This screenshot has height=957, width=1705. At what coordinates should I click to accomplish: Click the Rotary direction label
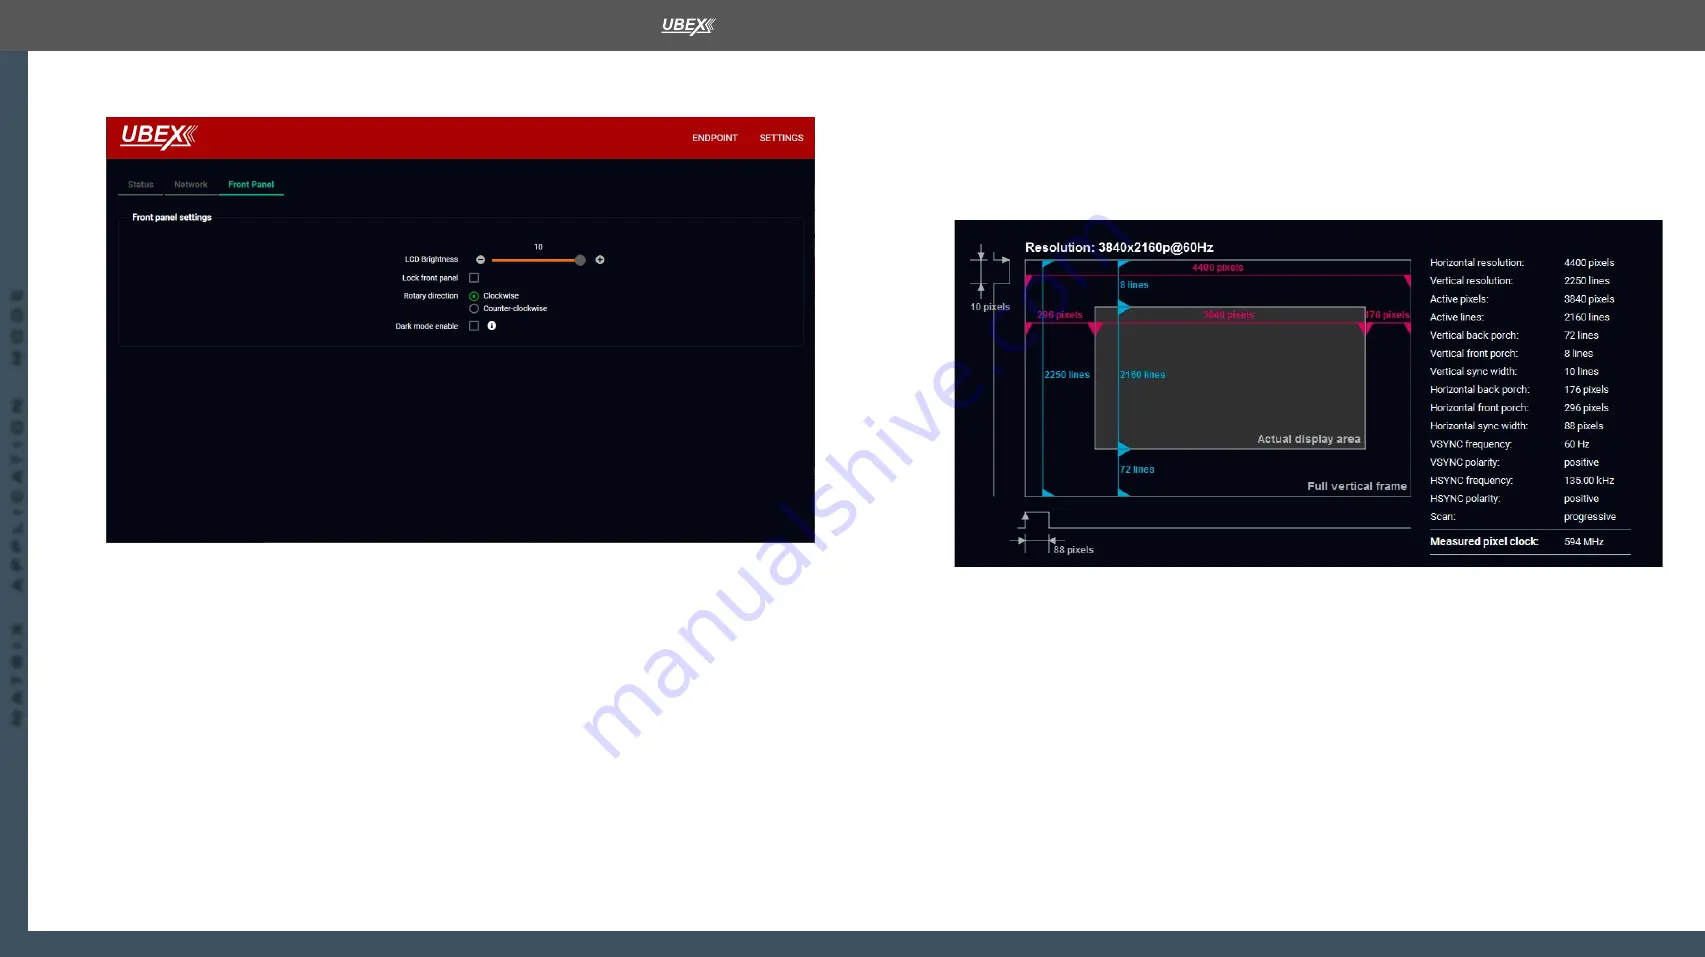pyautogui.click(x=431, y=296)
